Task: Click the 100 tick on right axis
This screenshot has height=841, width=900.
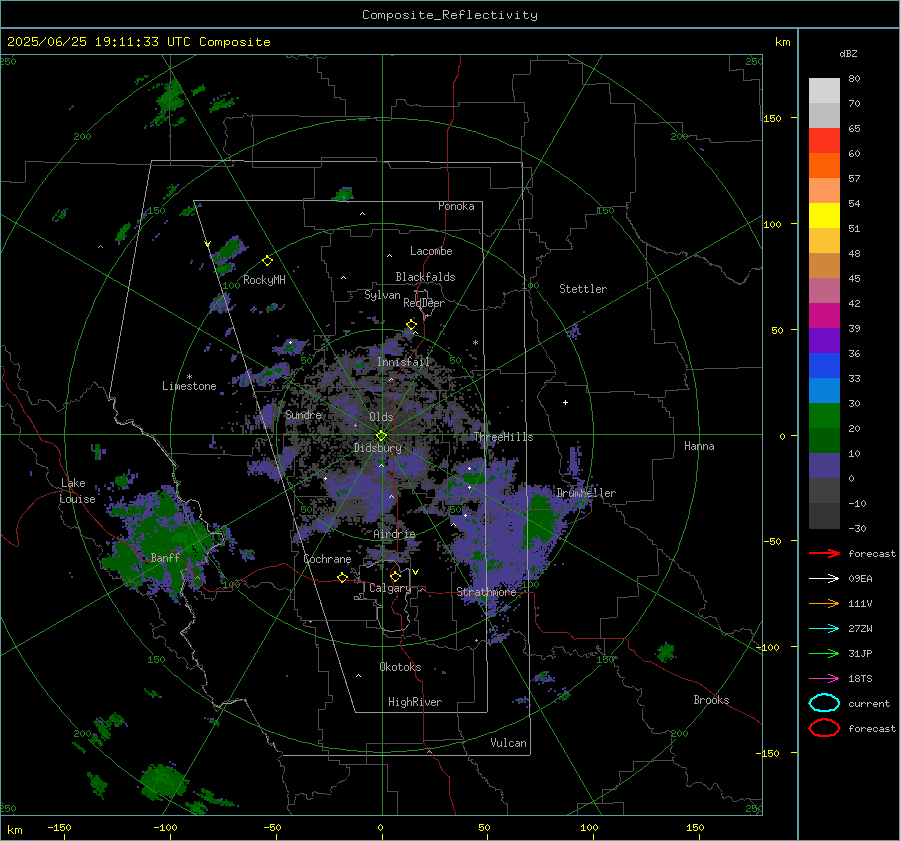Action: (772, 224)
